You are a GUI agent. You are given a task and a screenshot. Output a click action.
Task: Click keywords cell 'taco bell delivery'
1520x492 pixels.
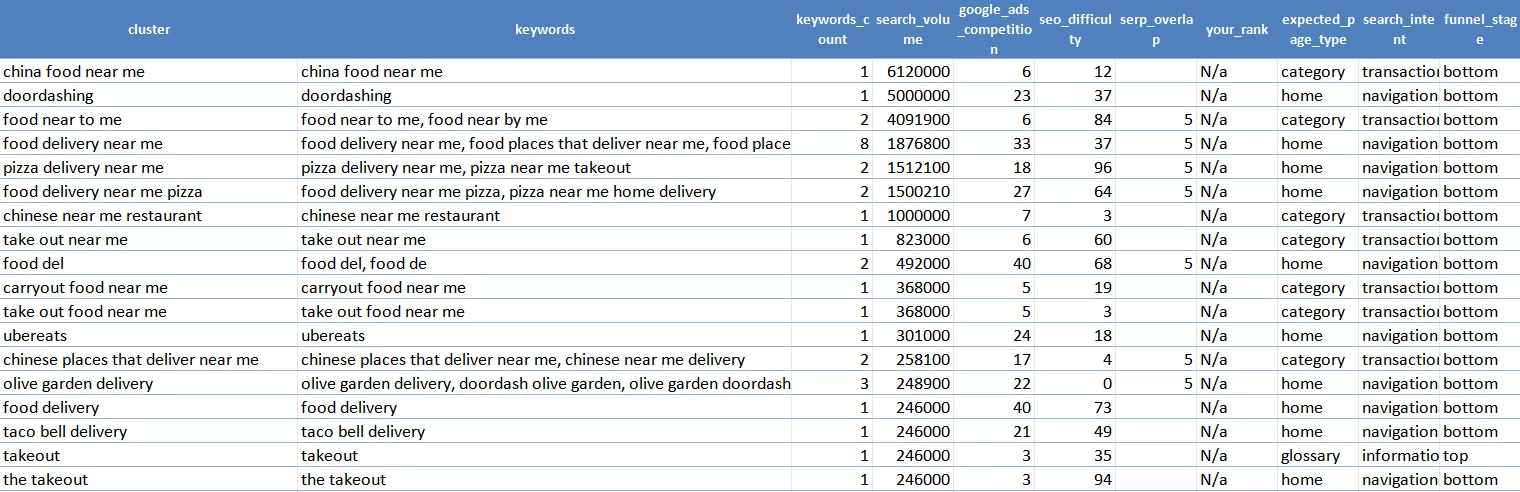click(545, 431)
